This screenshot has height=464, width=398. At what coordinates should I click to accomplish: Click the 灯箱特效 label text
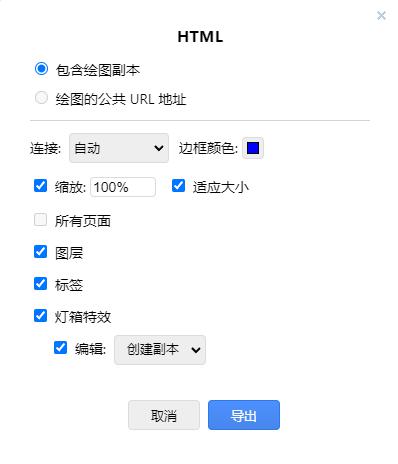[83, 317]
